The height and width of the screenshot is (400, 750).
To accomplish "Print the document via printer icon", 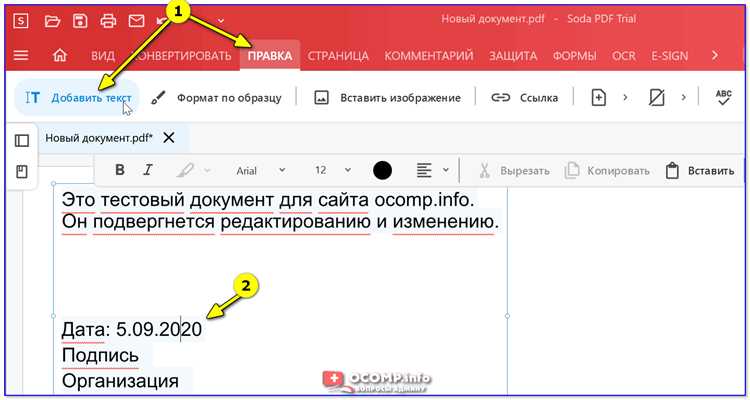I will tap(108, 21).
